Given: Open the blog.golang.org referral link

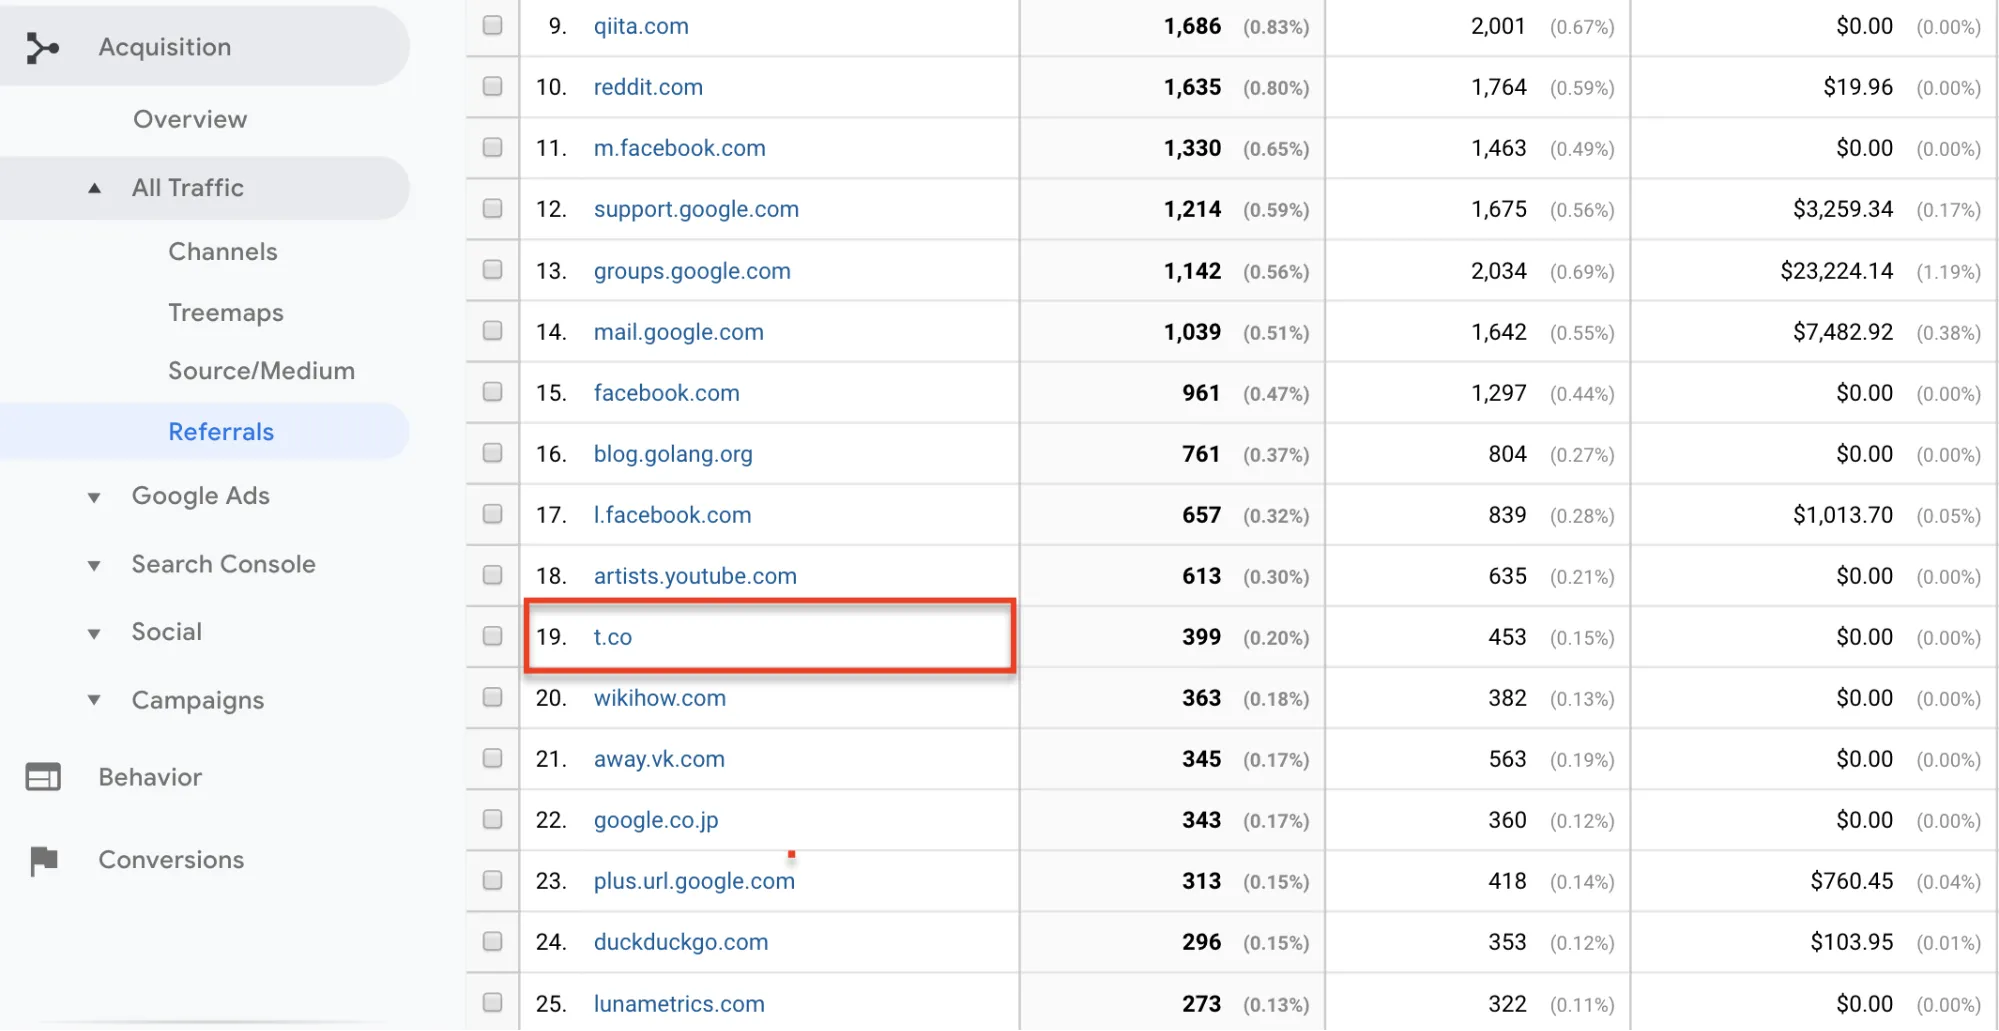Looking at the screenshot, I should point(673,454).
